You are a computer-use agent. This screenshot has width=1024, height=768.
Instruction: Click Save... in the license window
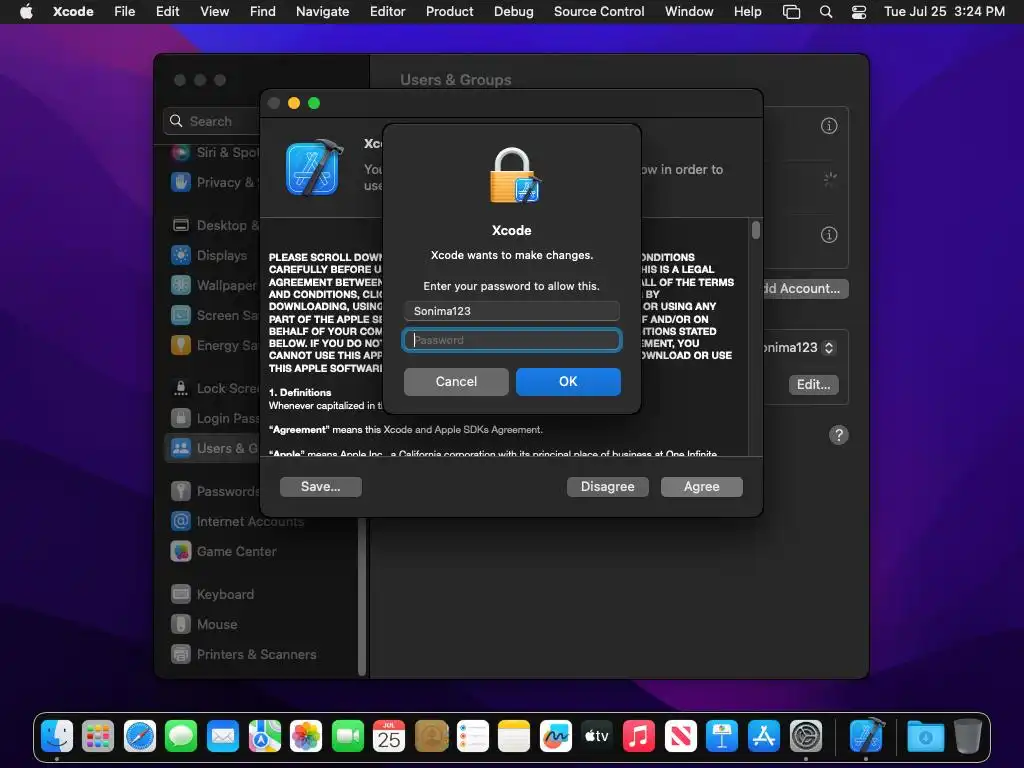point(321,487)
